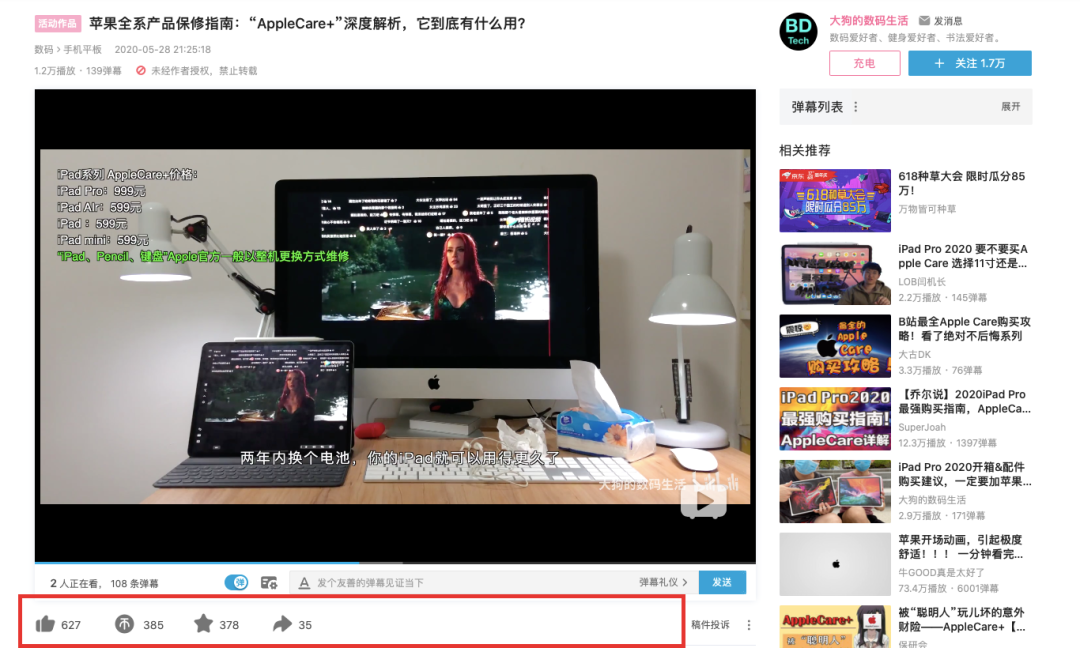Open video title B站最全Apple Care购买攻略

(x=964, y=328)
